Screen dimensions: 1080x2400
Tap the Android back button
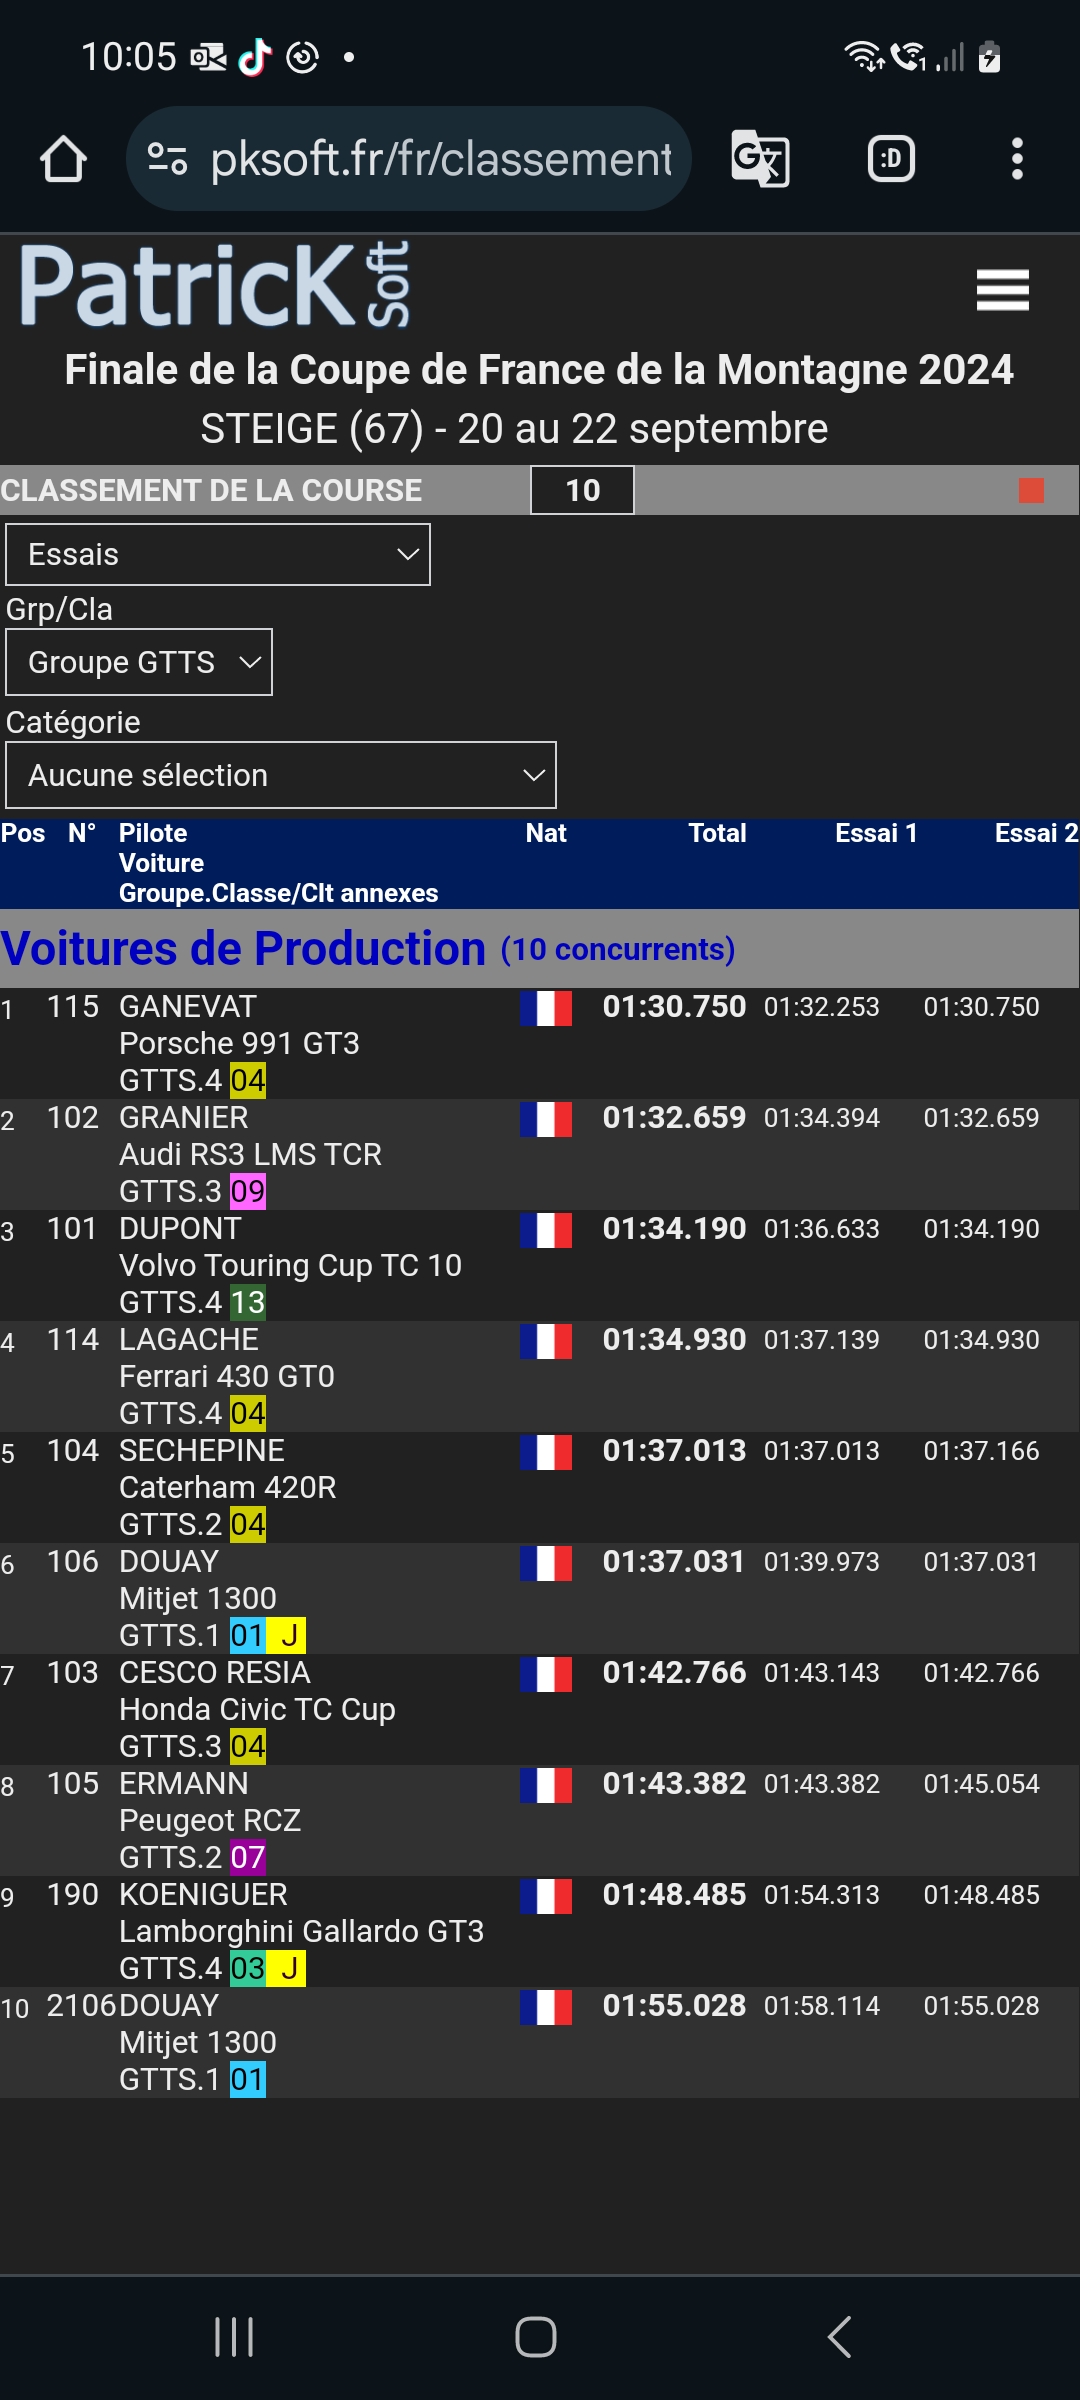point(840,2337)
